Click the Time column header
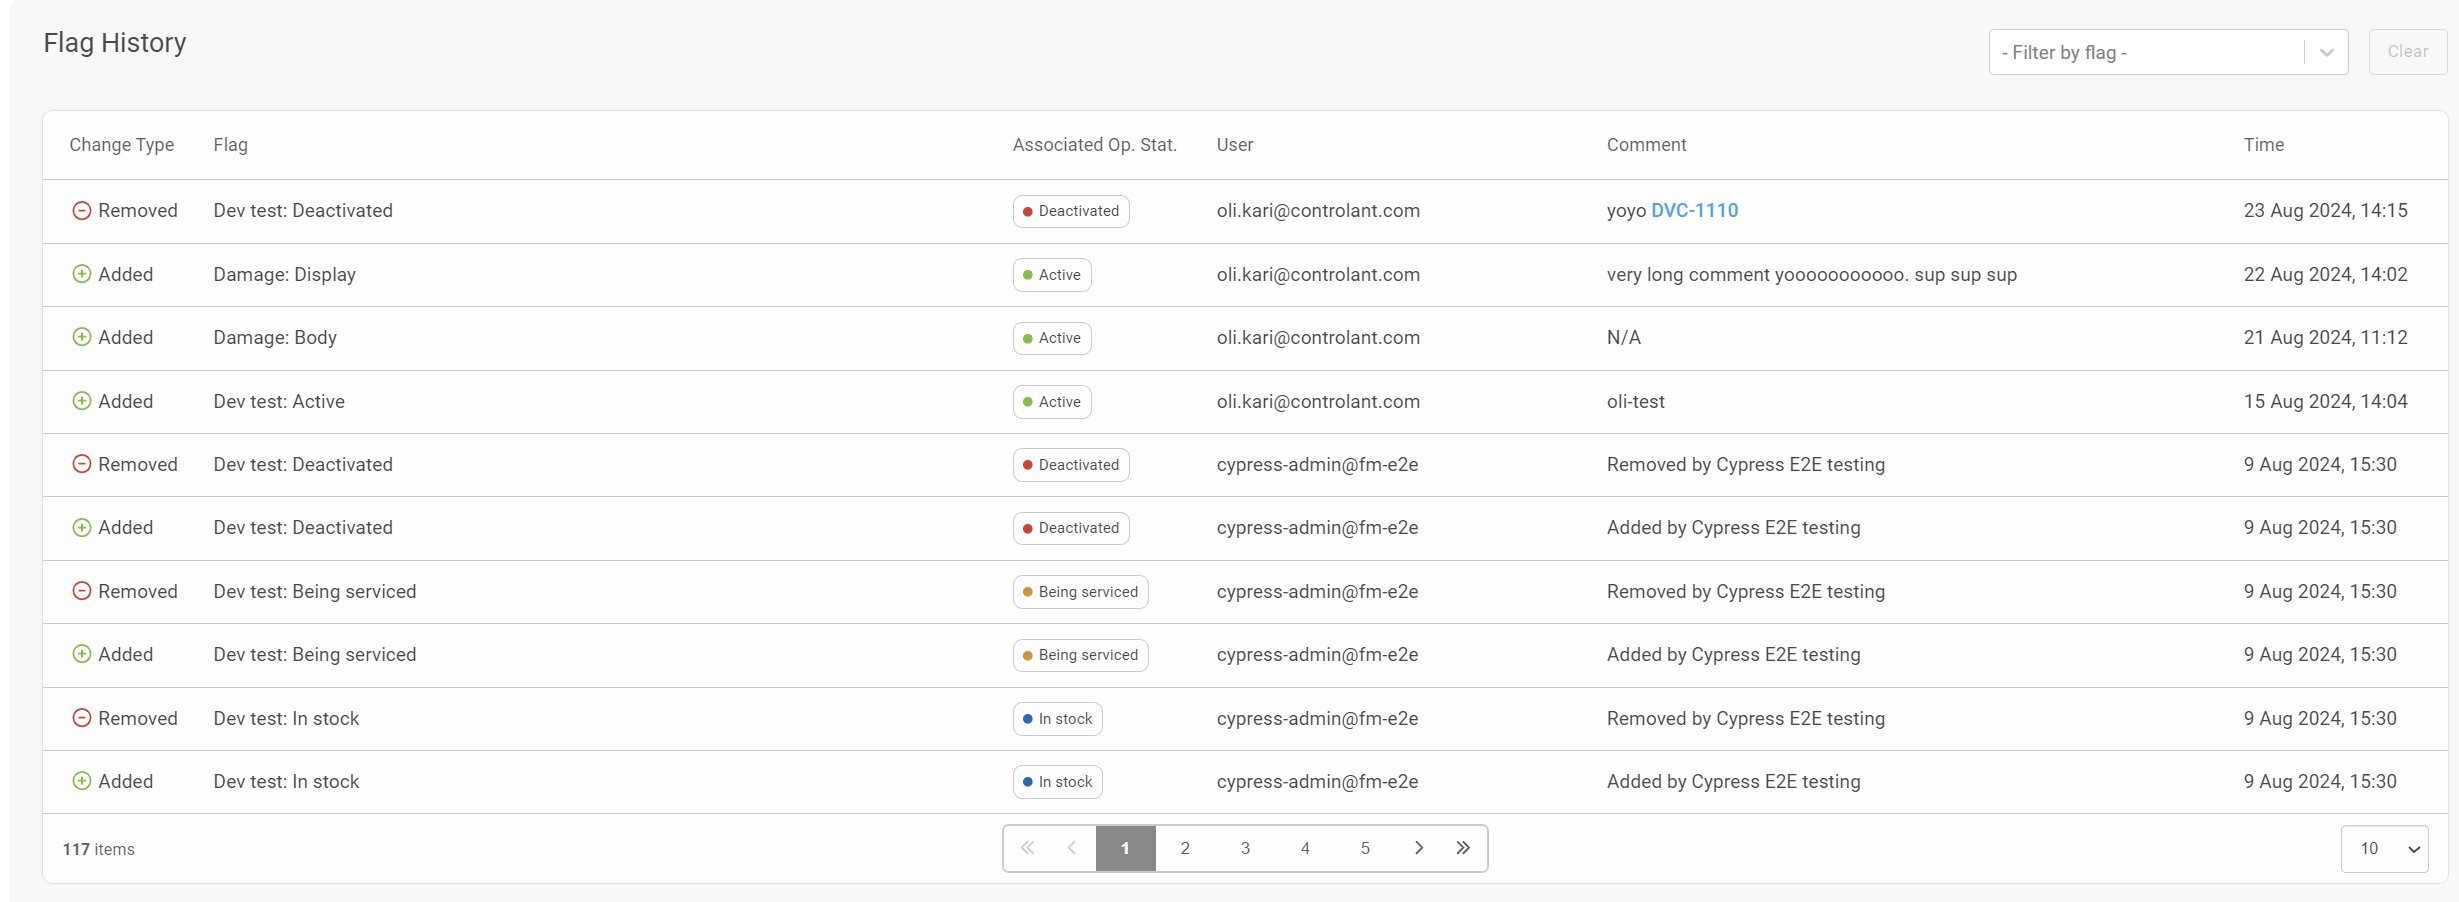 [2263, 145]
